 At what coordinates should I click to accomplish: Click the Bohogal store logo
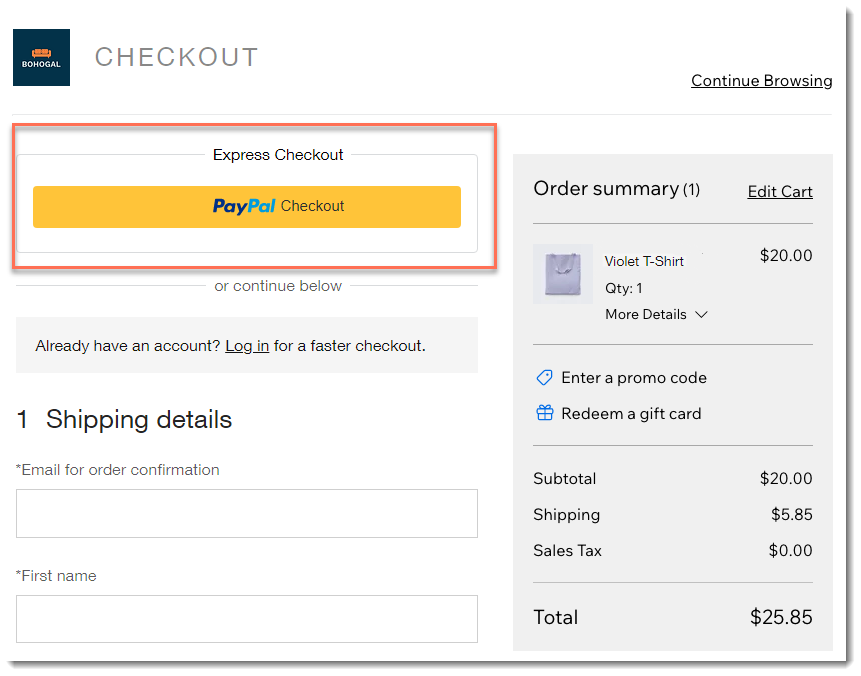tap(41, 58)
